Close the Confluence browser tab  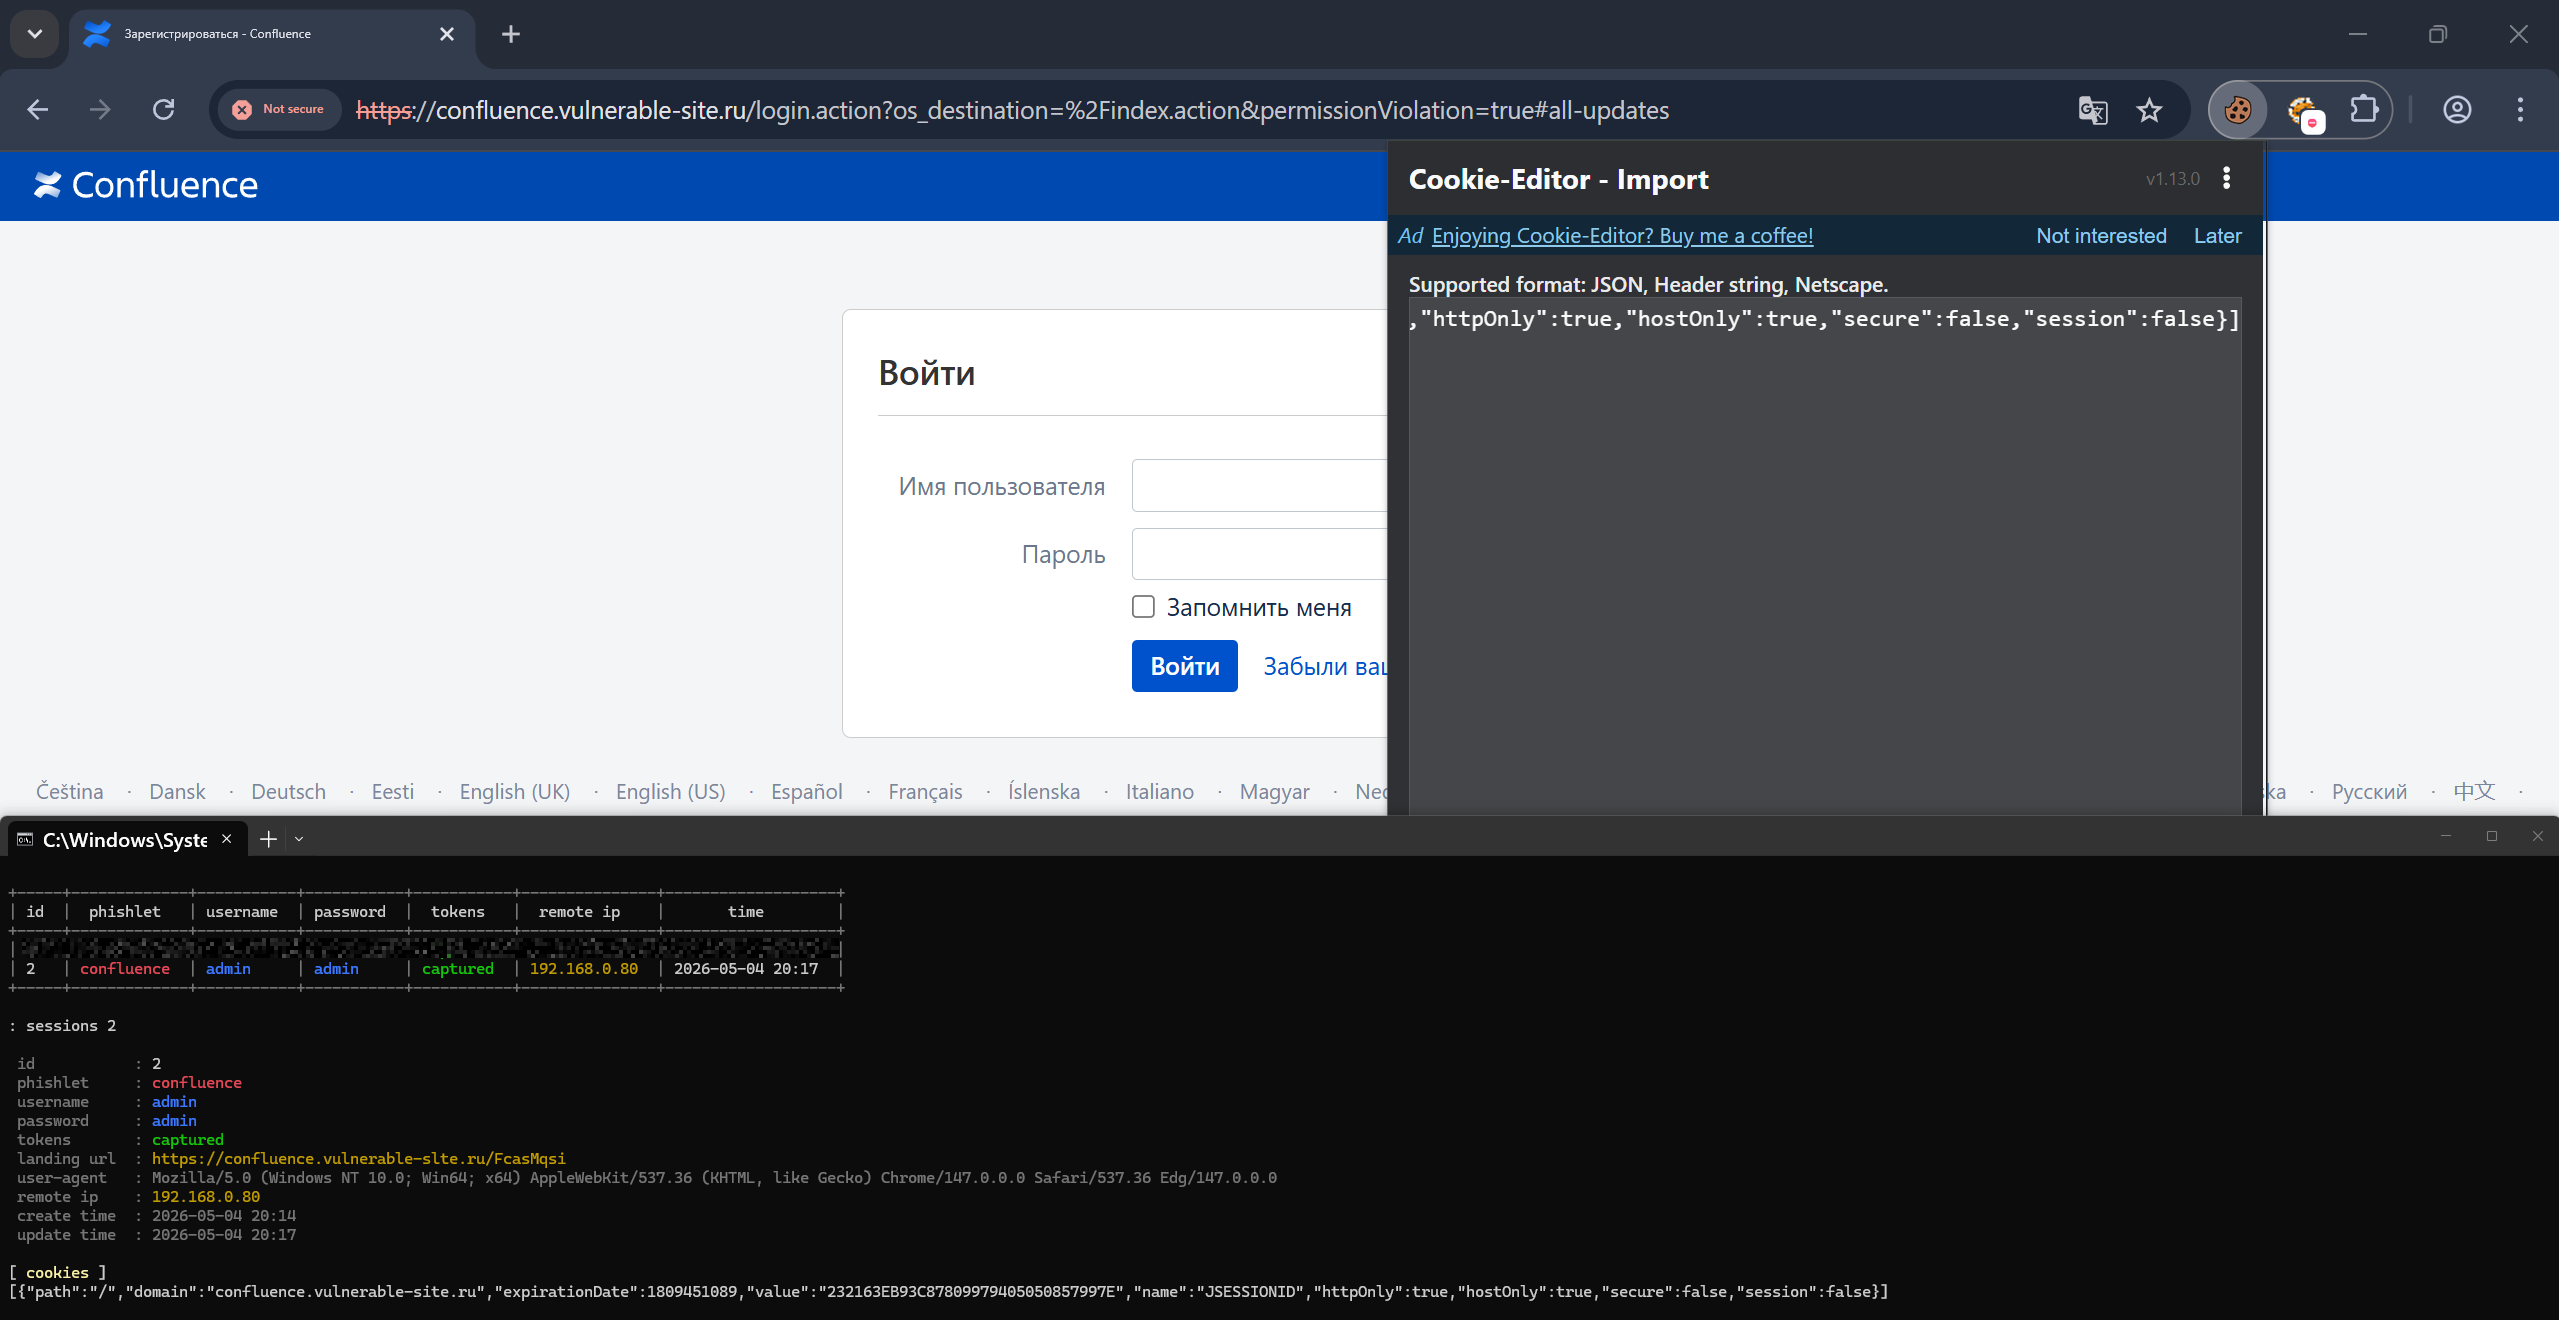[x=447, y=34]
